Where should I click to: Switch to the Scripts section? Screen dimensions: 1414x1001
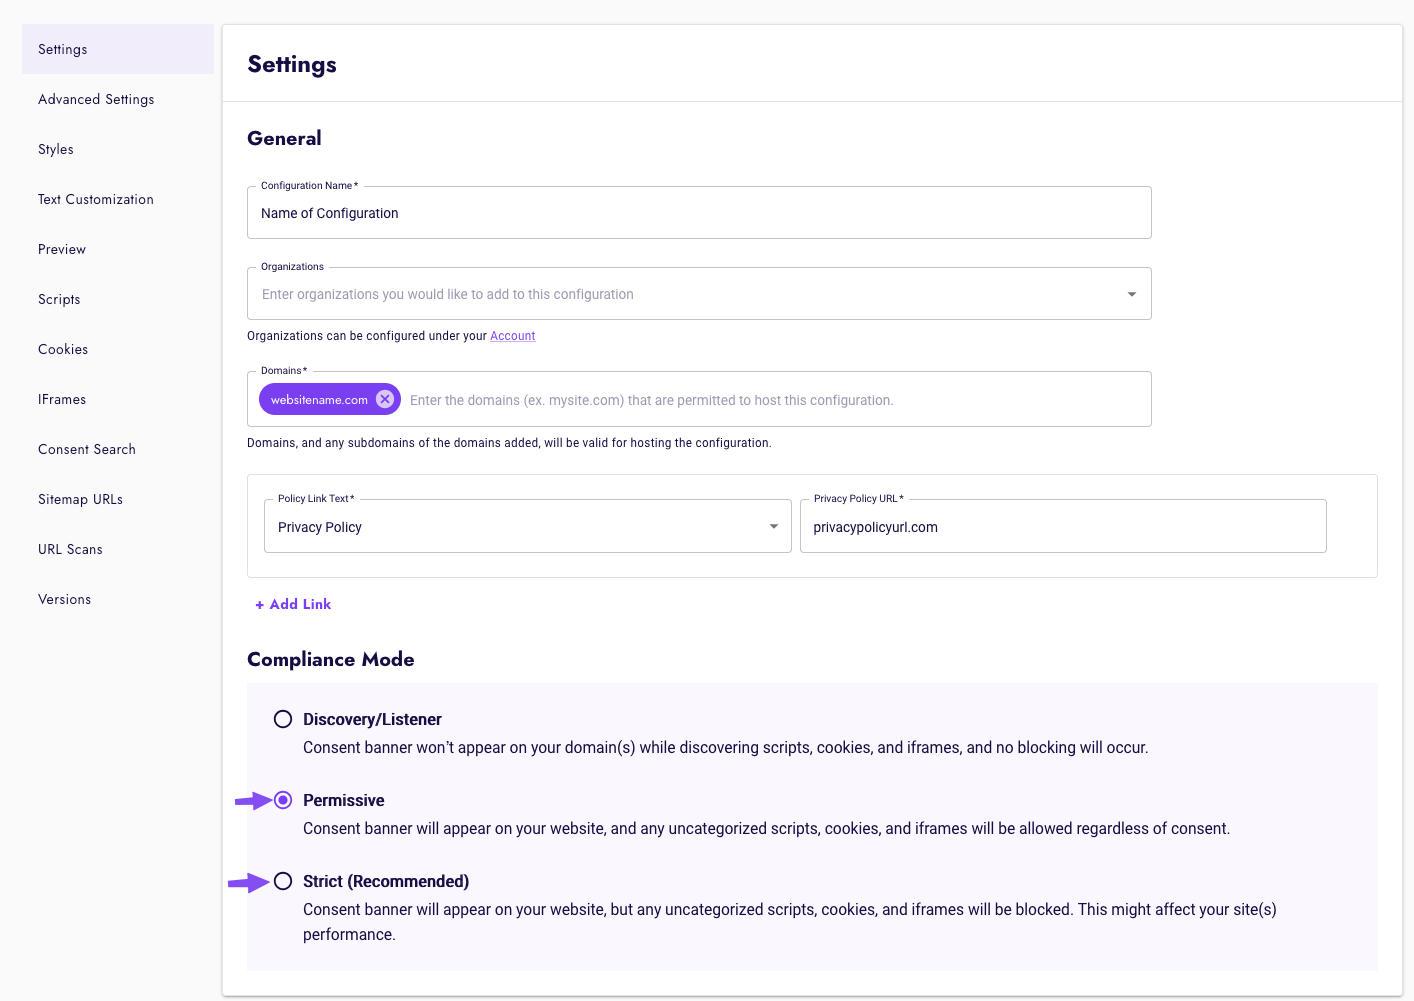(58, 299)
